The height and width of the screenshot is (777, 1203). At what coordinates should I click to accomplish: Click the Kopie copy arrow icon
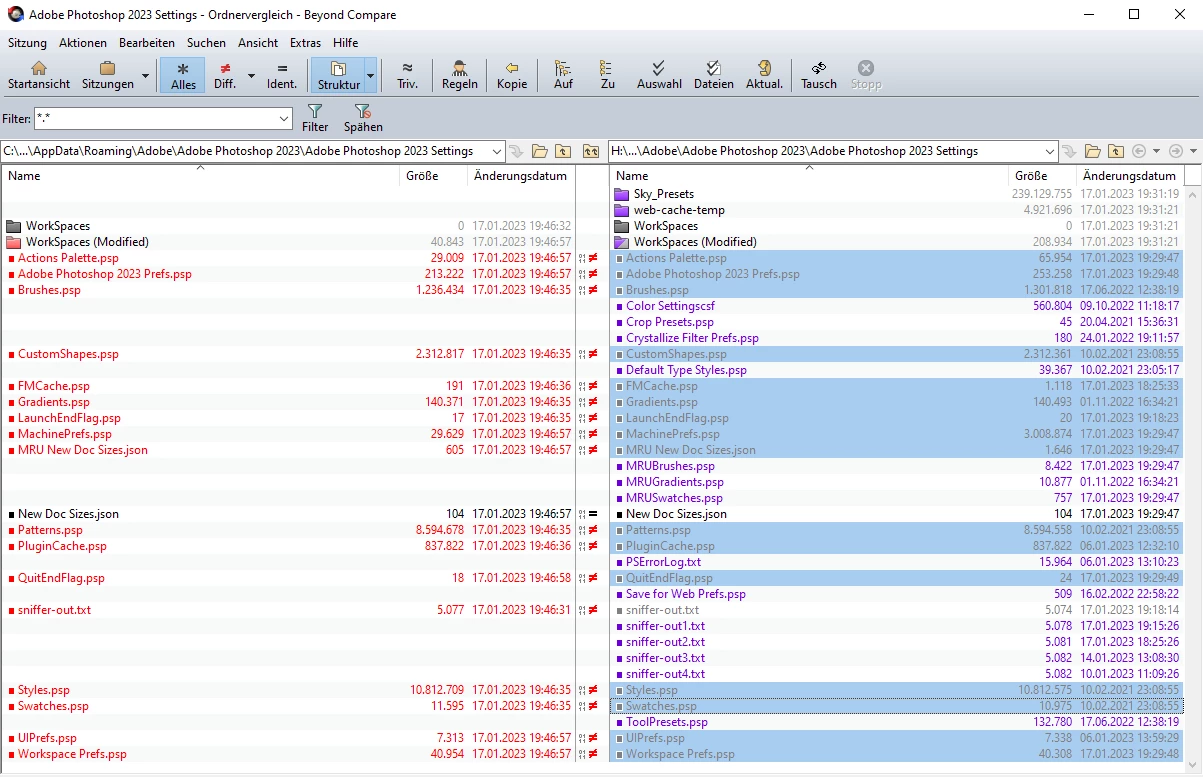click(x=512, y=68)
